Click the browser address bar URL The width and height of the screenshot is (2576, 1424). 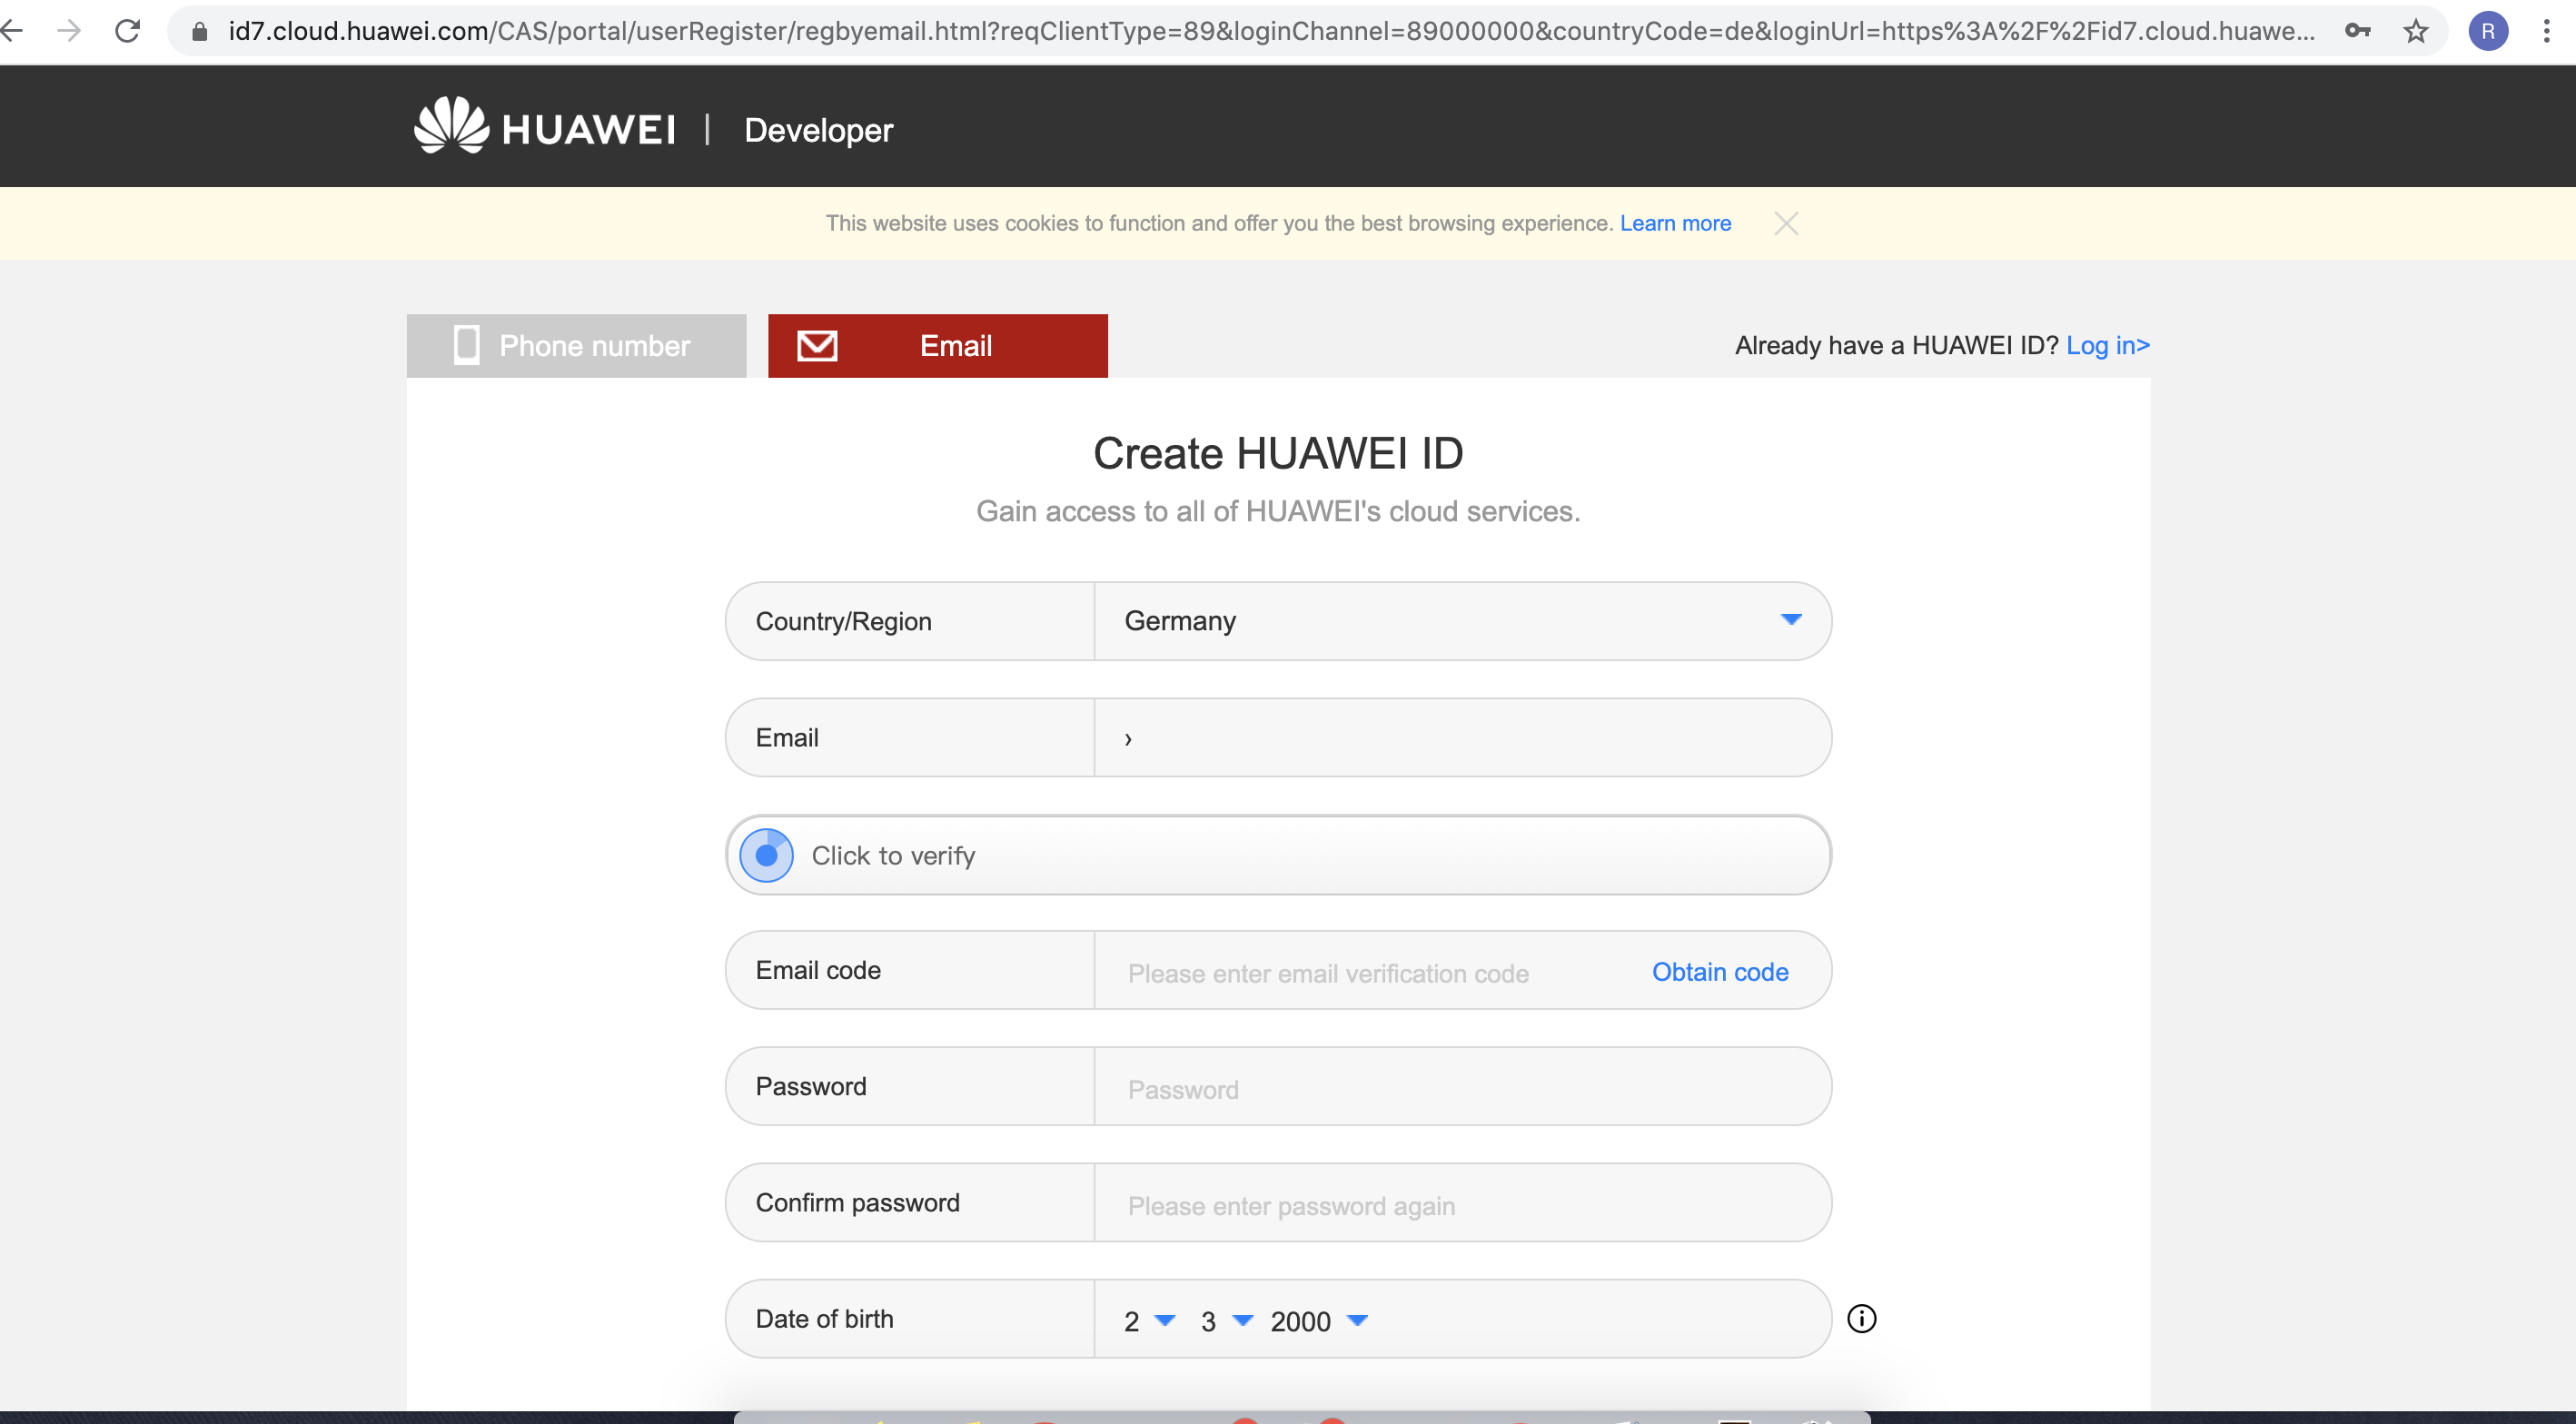1270,31
